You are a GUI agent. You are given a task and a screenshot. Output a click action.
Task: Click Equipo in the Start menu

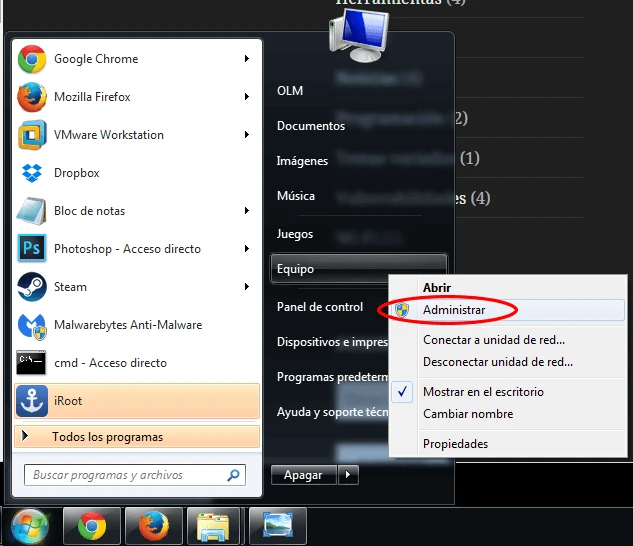tap(359, 269)
